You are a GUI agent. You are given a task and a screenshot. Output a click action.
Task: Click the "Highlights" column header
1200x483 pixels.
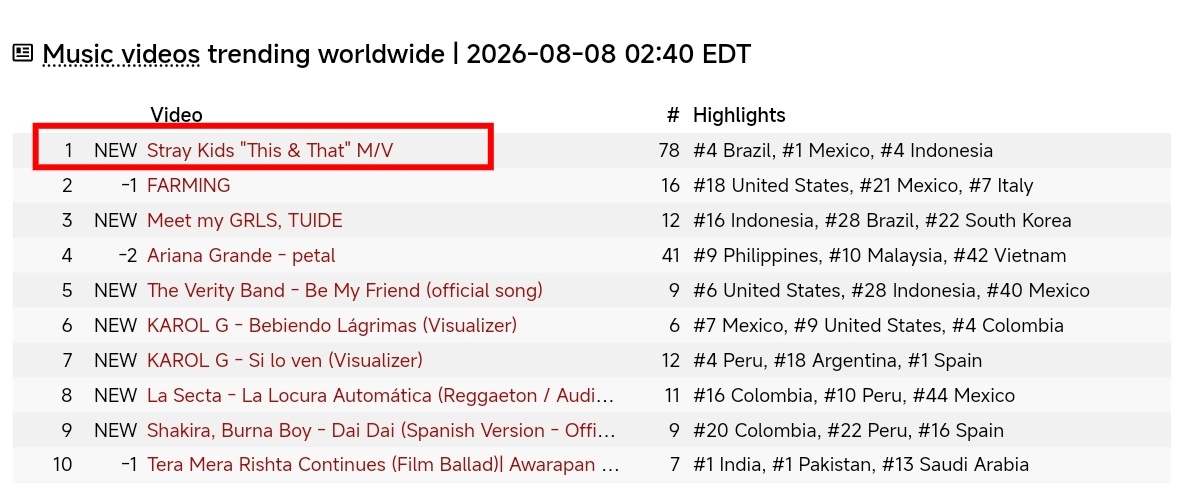(x=739, y=115)
